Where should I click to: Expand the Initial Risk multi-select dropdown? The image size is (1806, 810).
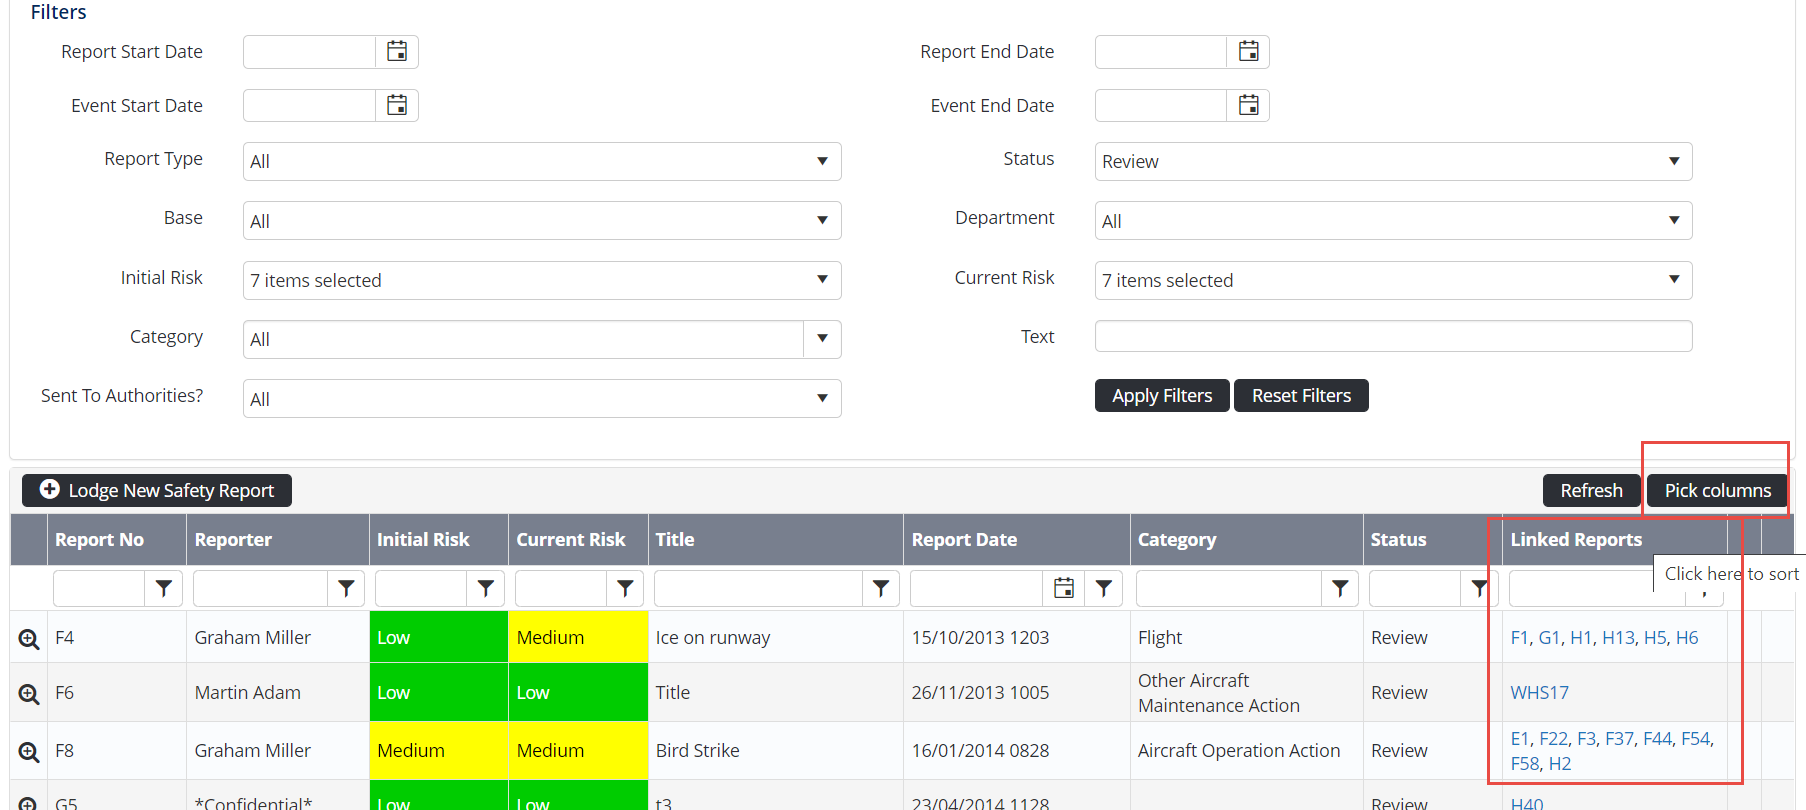click(541, 281)
